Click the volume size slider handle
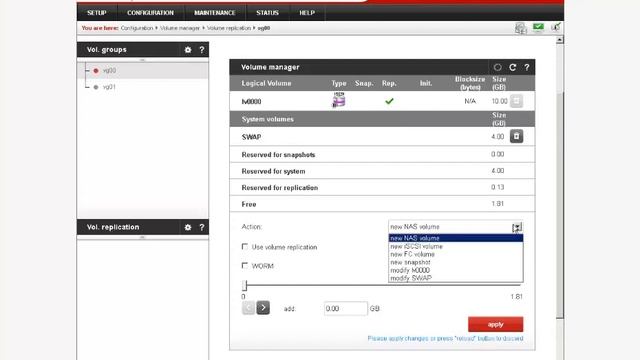The width and height of the screenshot is (640, 360). pyautogui.click(x=244, y=285)
